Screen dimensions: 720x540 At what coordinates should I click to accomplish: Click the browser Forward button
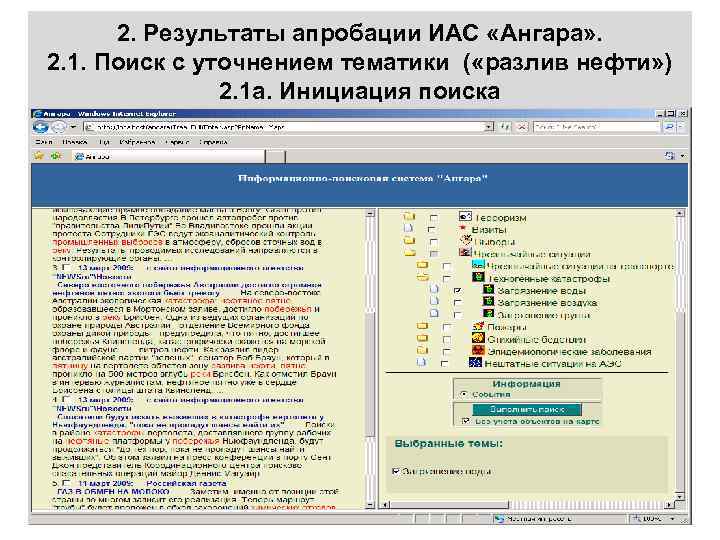coord(58,127)
